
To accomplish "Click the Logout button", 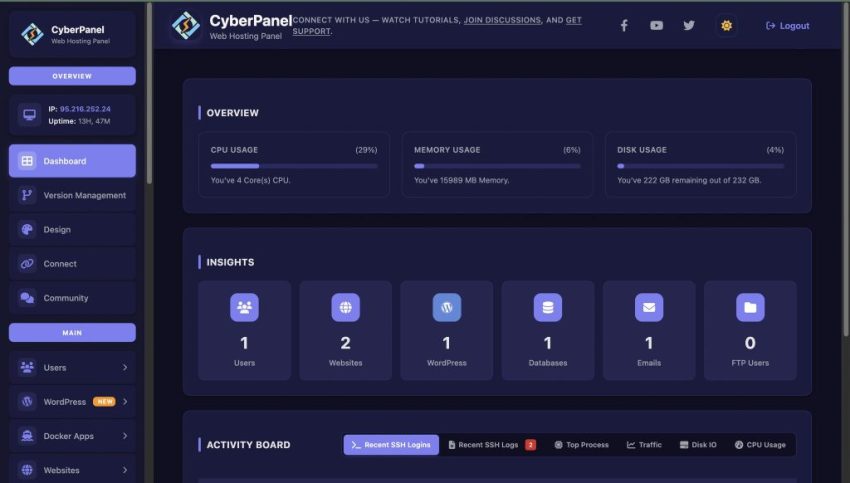I will click(788, 26).
